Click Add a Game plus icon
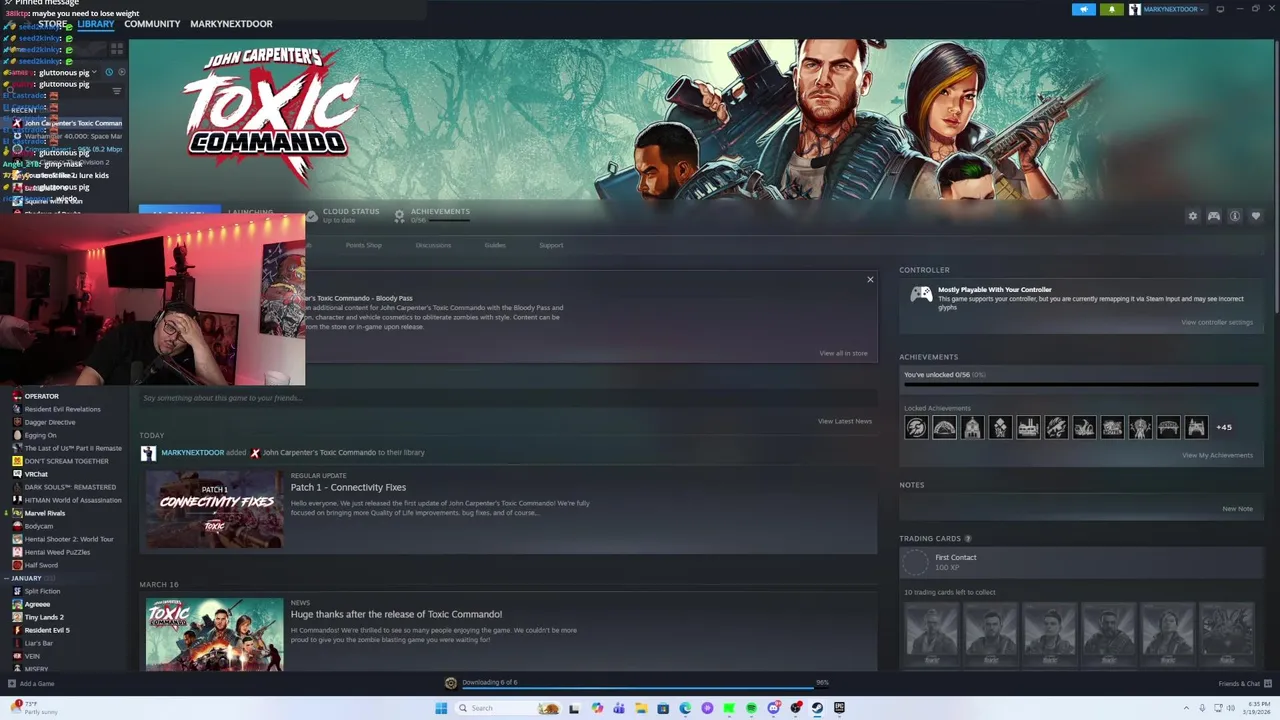Image resolution: width=1280 pixels, height=720 pixels. tap(12, 684)
